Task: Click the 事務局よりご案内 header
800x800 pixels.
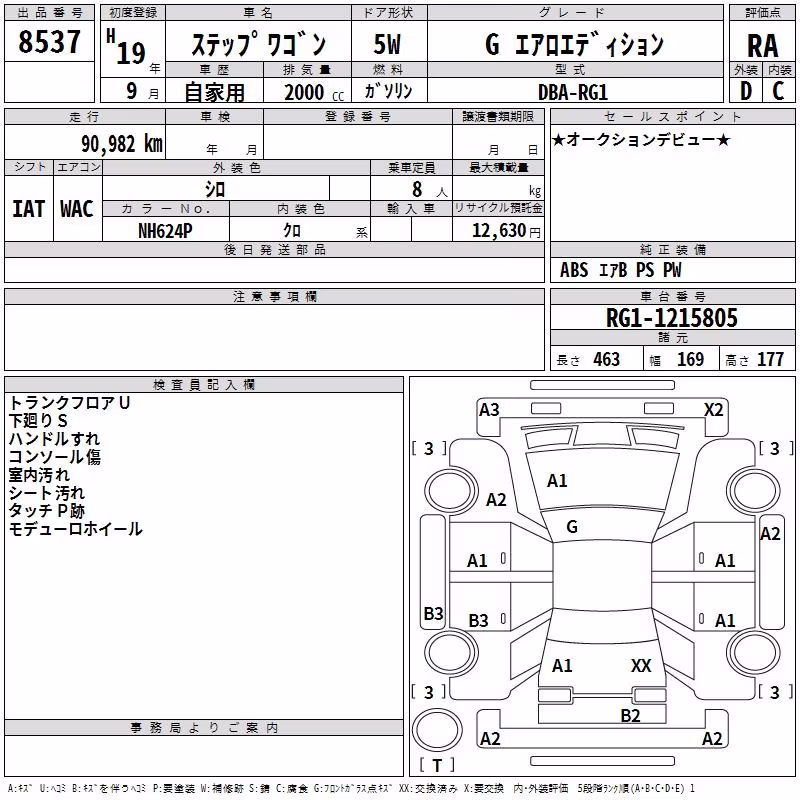Action: click(x=204, y=728)
